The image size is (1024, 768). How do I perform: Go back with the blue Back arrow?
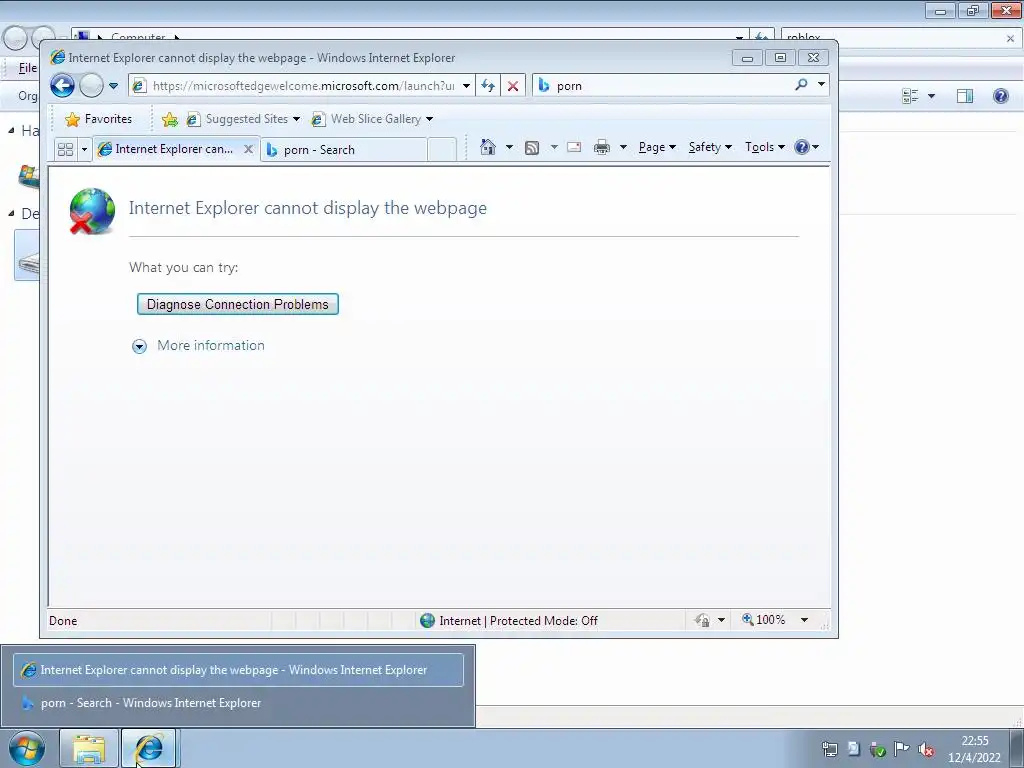63,86
